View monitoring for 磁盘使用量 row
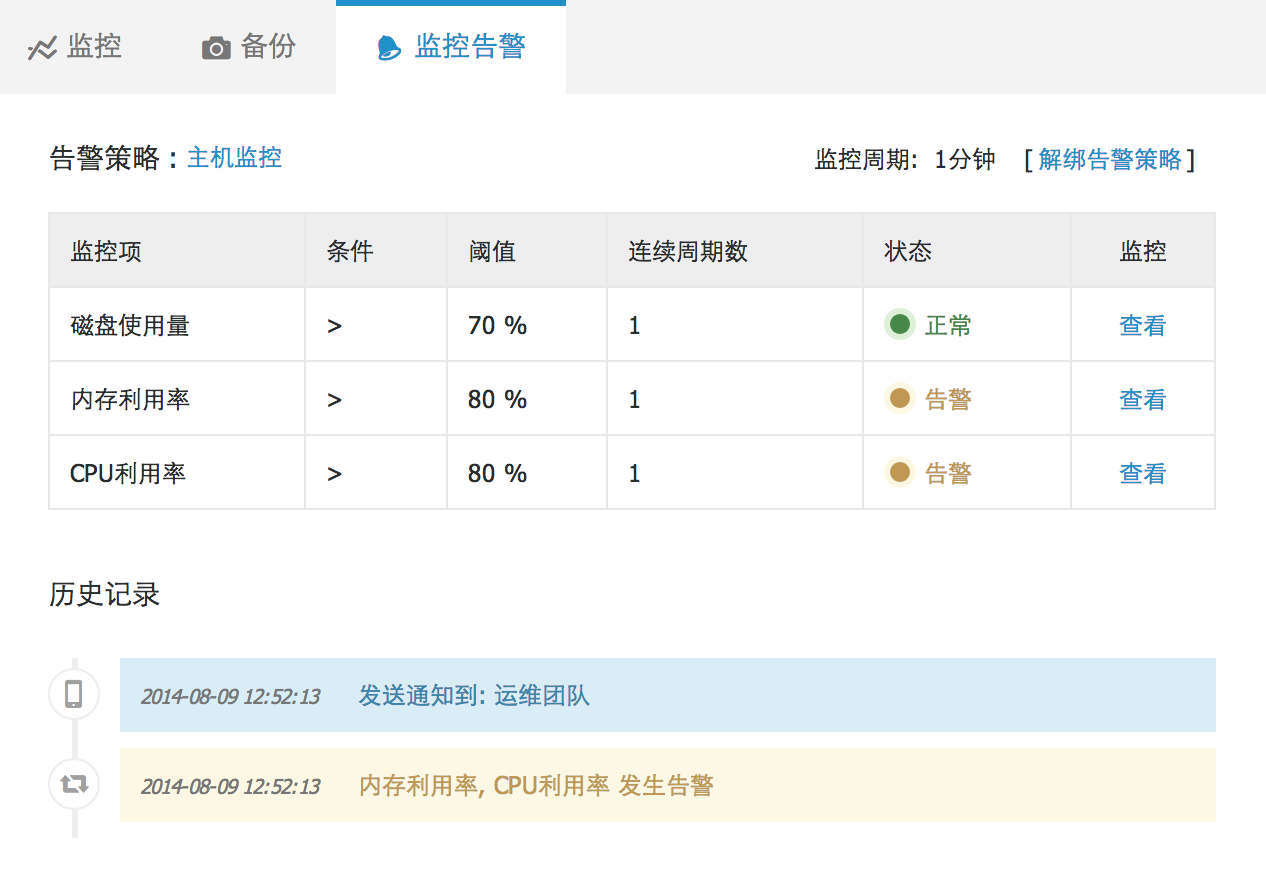The height and width of the screenshot is (876, 1266). (1142, 326)
